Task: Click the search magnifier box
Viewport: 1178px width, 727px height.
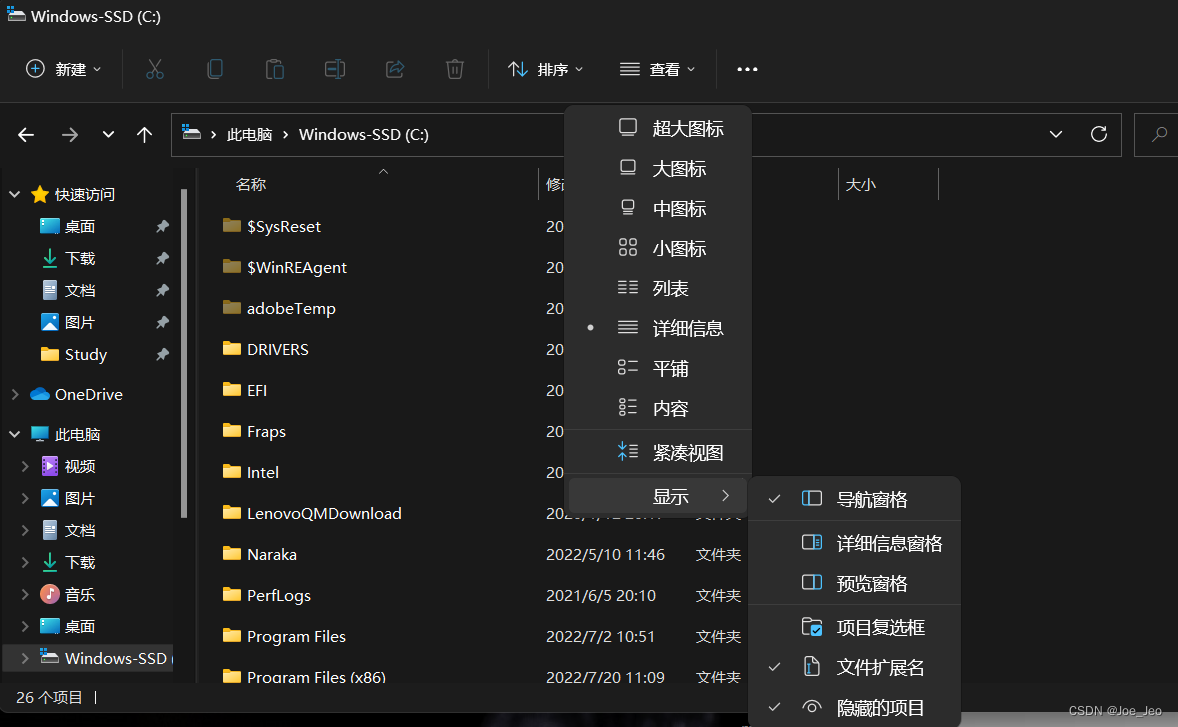Action: tap(1155, 134)
